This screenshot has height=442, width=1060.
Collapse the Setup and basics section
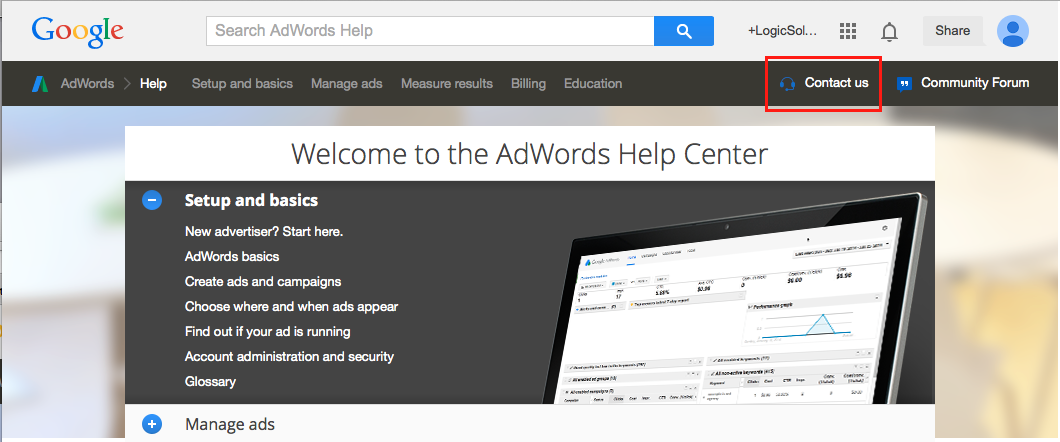tap(152, 200)
